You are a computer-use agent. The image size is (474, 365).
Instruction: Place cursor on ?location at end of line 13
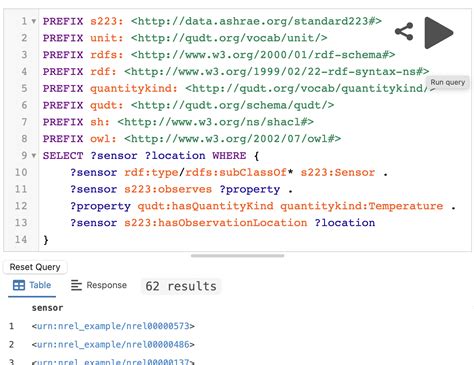(x=345, y=223)
